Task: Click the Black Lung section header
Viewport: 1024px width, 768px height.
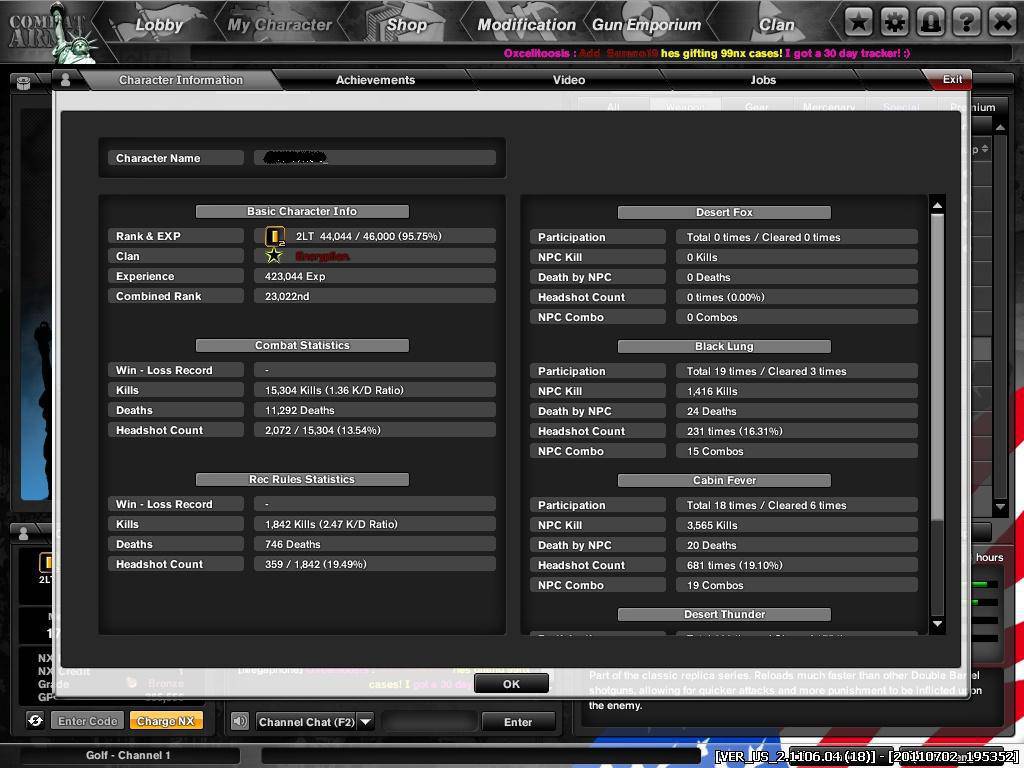Action: coord(724,346)
